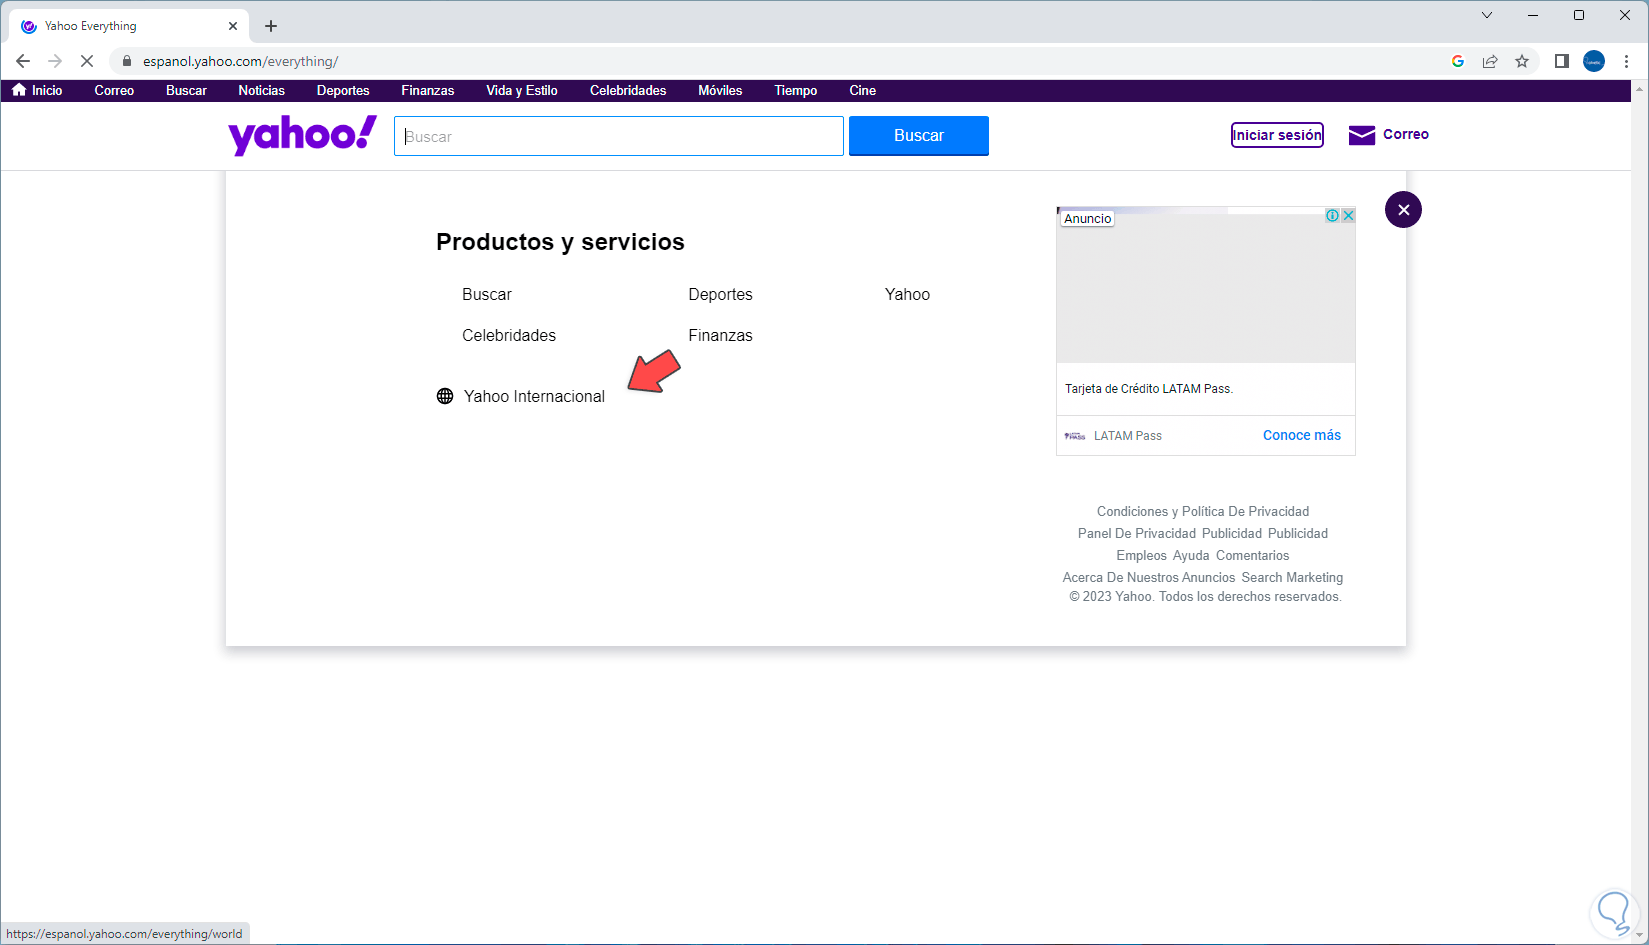
Task: Open Vida y Estilo section
Action: (x=522, y=90)
